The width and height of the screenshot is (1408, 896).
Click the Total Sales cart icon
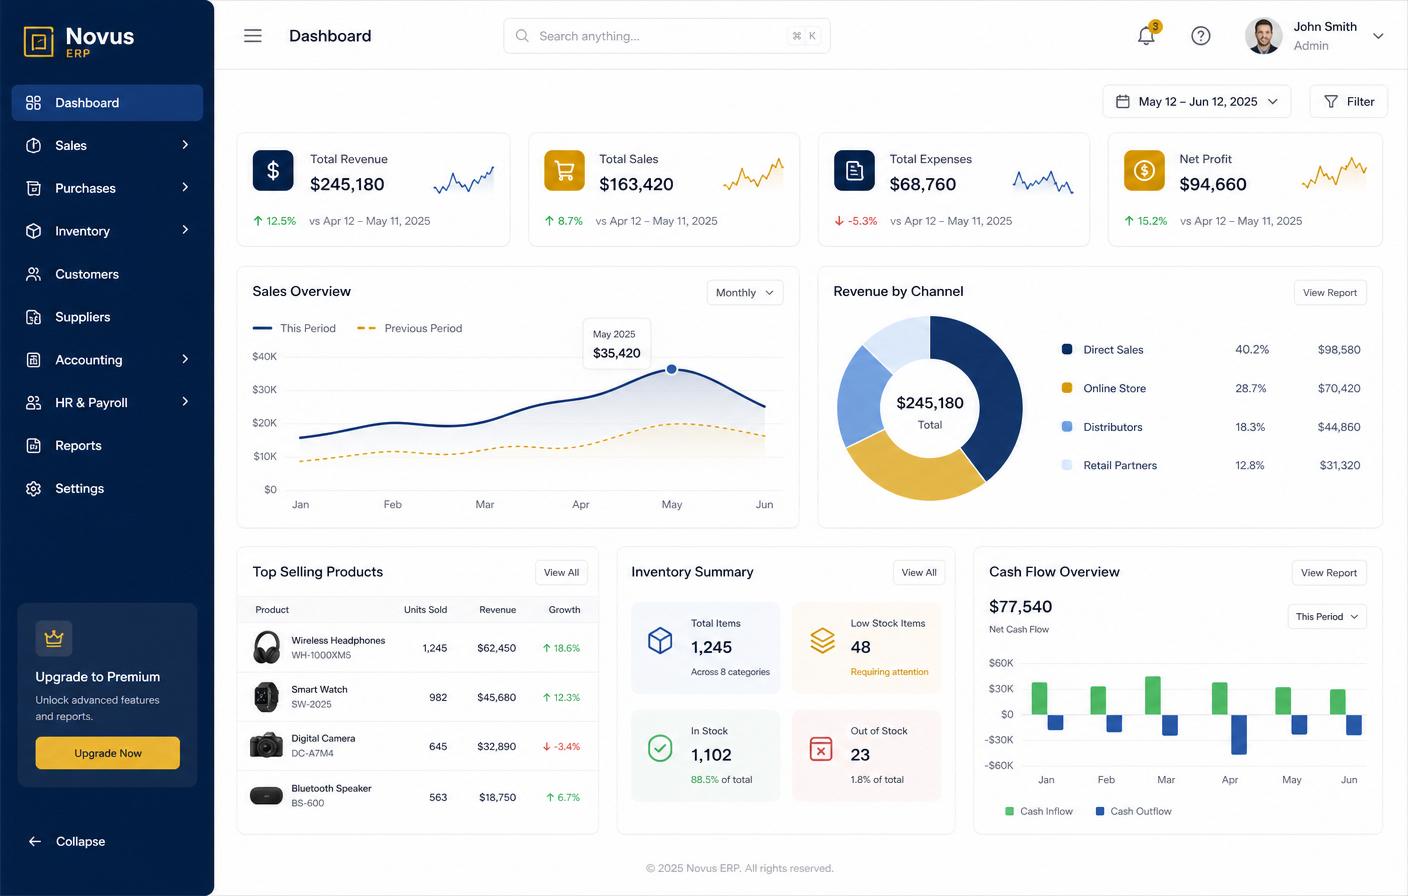click(564, 170)
